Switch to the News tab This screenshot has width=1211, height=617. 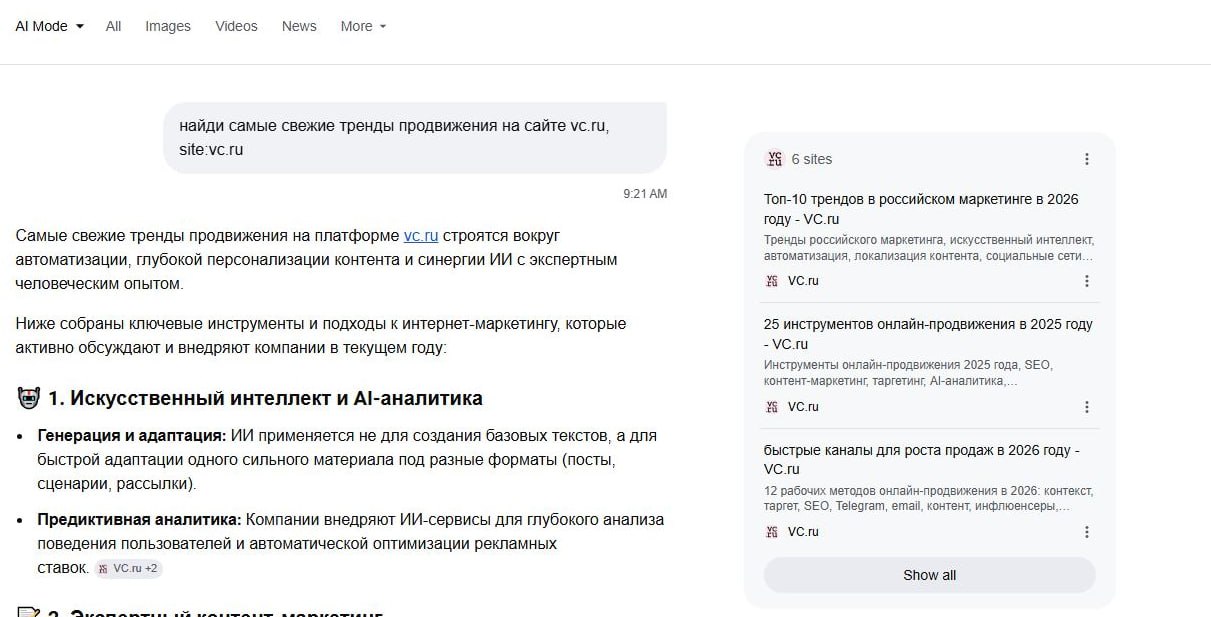(x=299, y=26)
